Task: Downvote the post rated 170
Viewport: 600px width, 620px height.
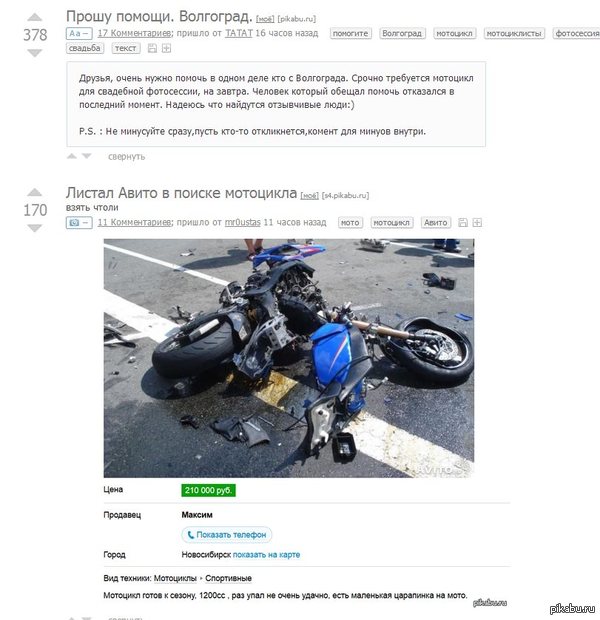Action: [35, 228]
